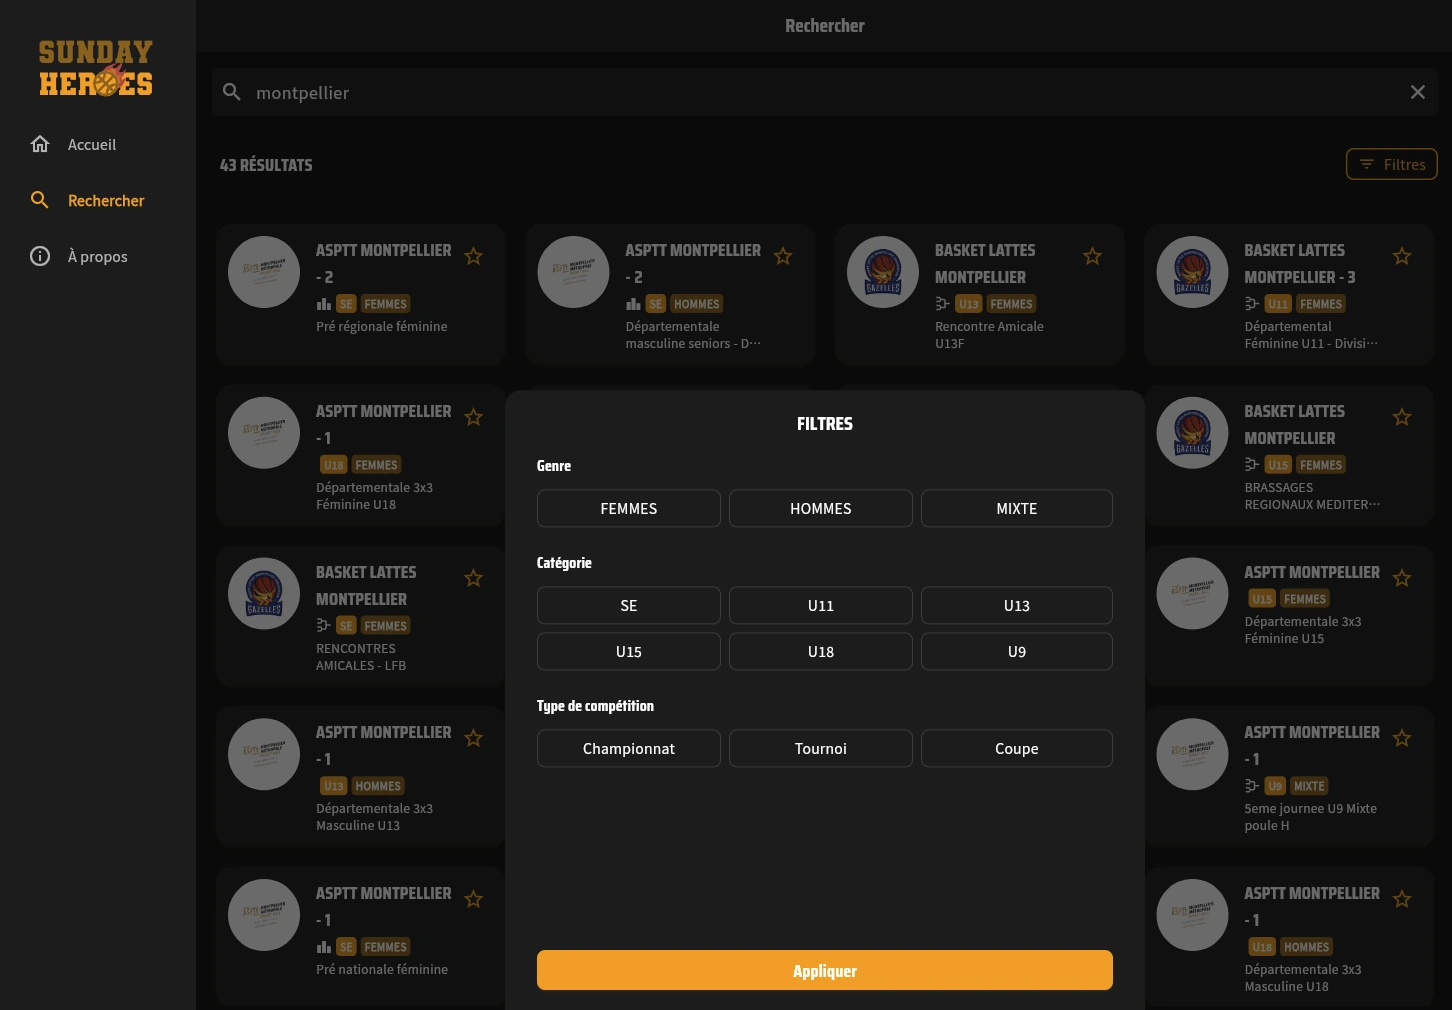Choose Championnat competition type
The height and width of the screenshot is (1010, 1452).
coord(629,748)
